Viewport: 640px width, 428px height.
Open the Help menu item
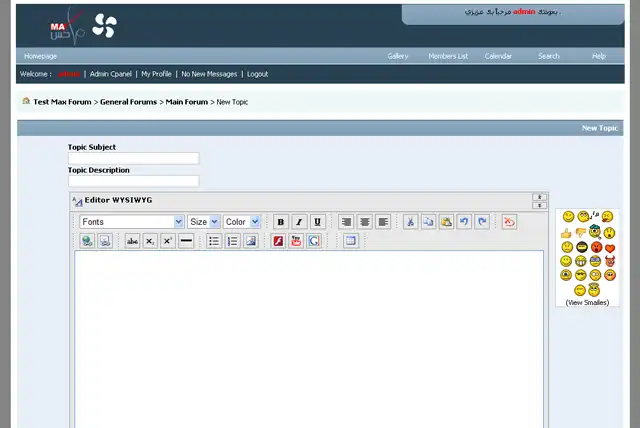(x=599, y=56)
